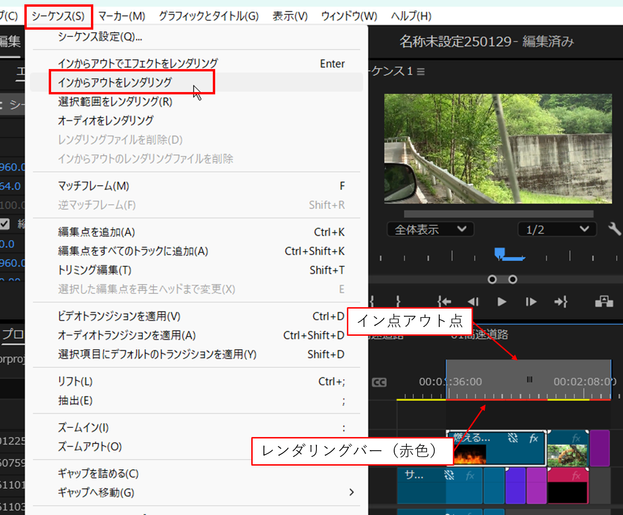Step back one frame
The height and width of the screenshot is (515, 623).
473,302
